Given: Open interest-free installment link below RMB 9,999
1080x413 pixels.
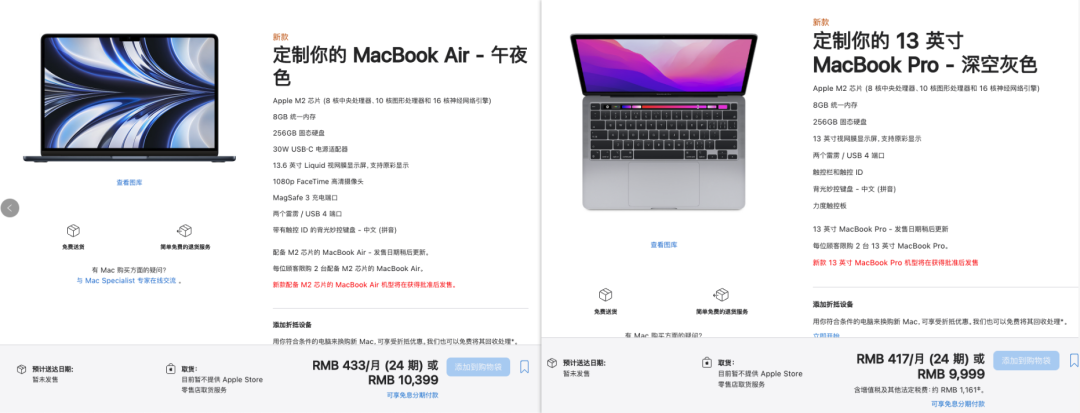Looking at the screenshot, I should pyautogui.click(x=959, y=404).
